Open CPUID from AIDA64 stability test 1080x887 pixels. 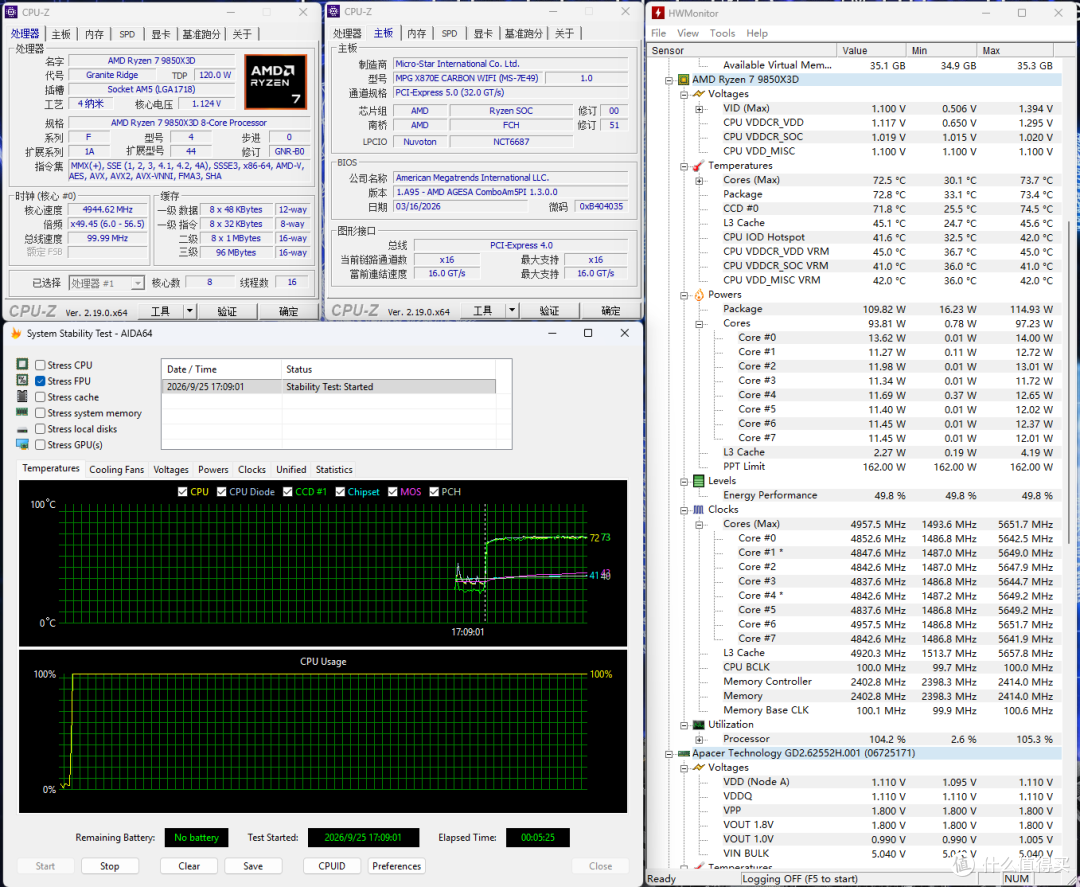[332, 866]
